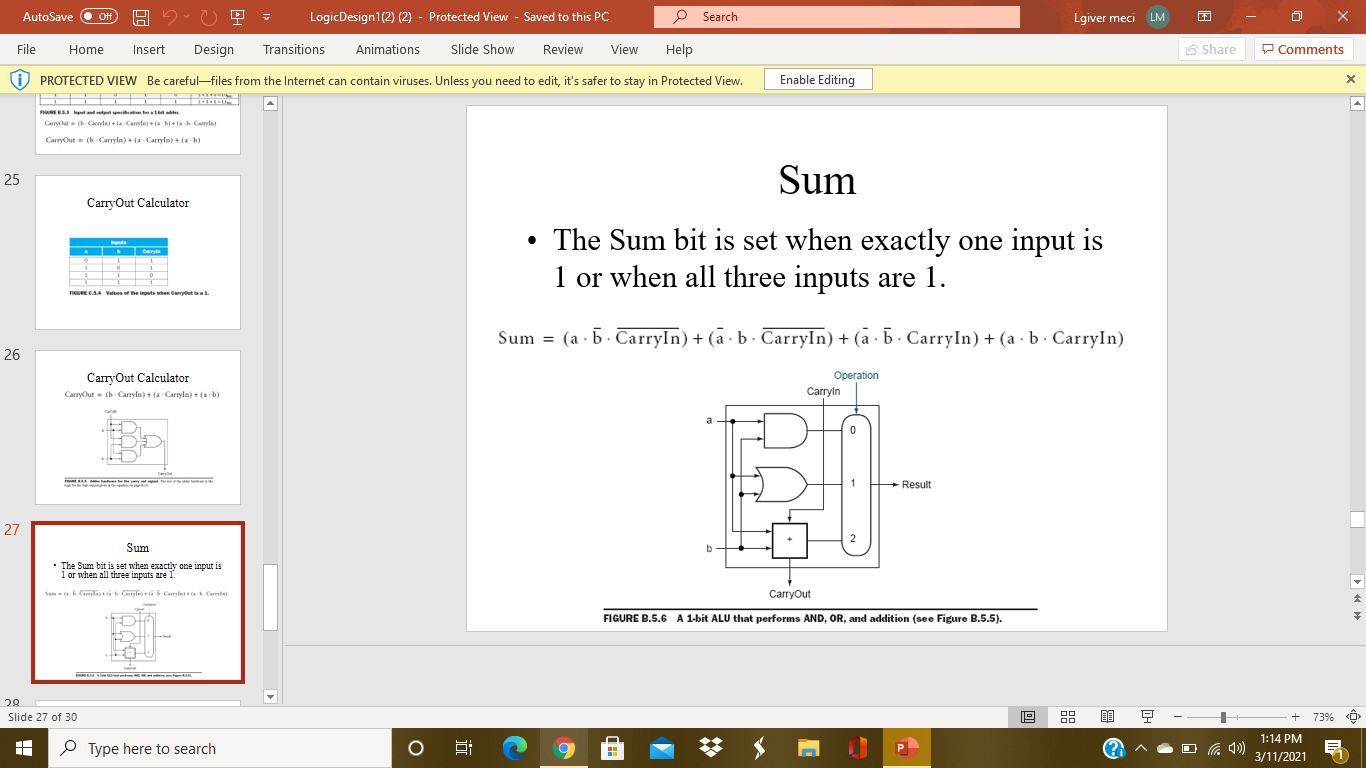
Task: Click main slide scrollbar up arrow
Action: pyautogui.click(x=1357, y=103)
